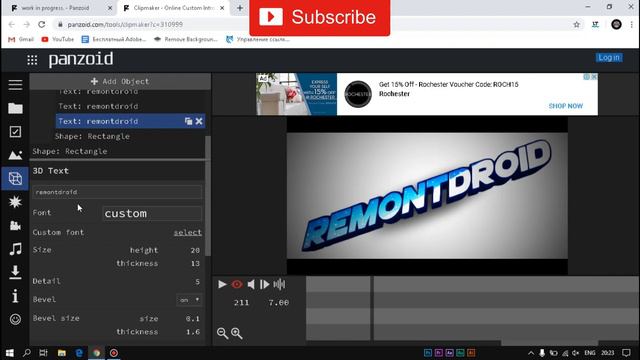Viewport: 640px width, 360px height.
Task: Zoom out the timeline
Action: pyautogui.click(x=222, y=333)
